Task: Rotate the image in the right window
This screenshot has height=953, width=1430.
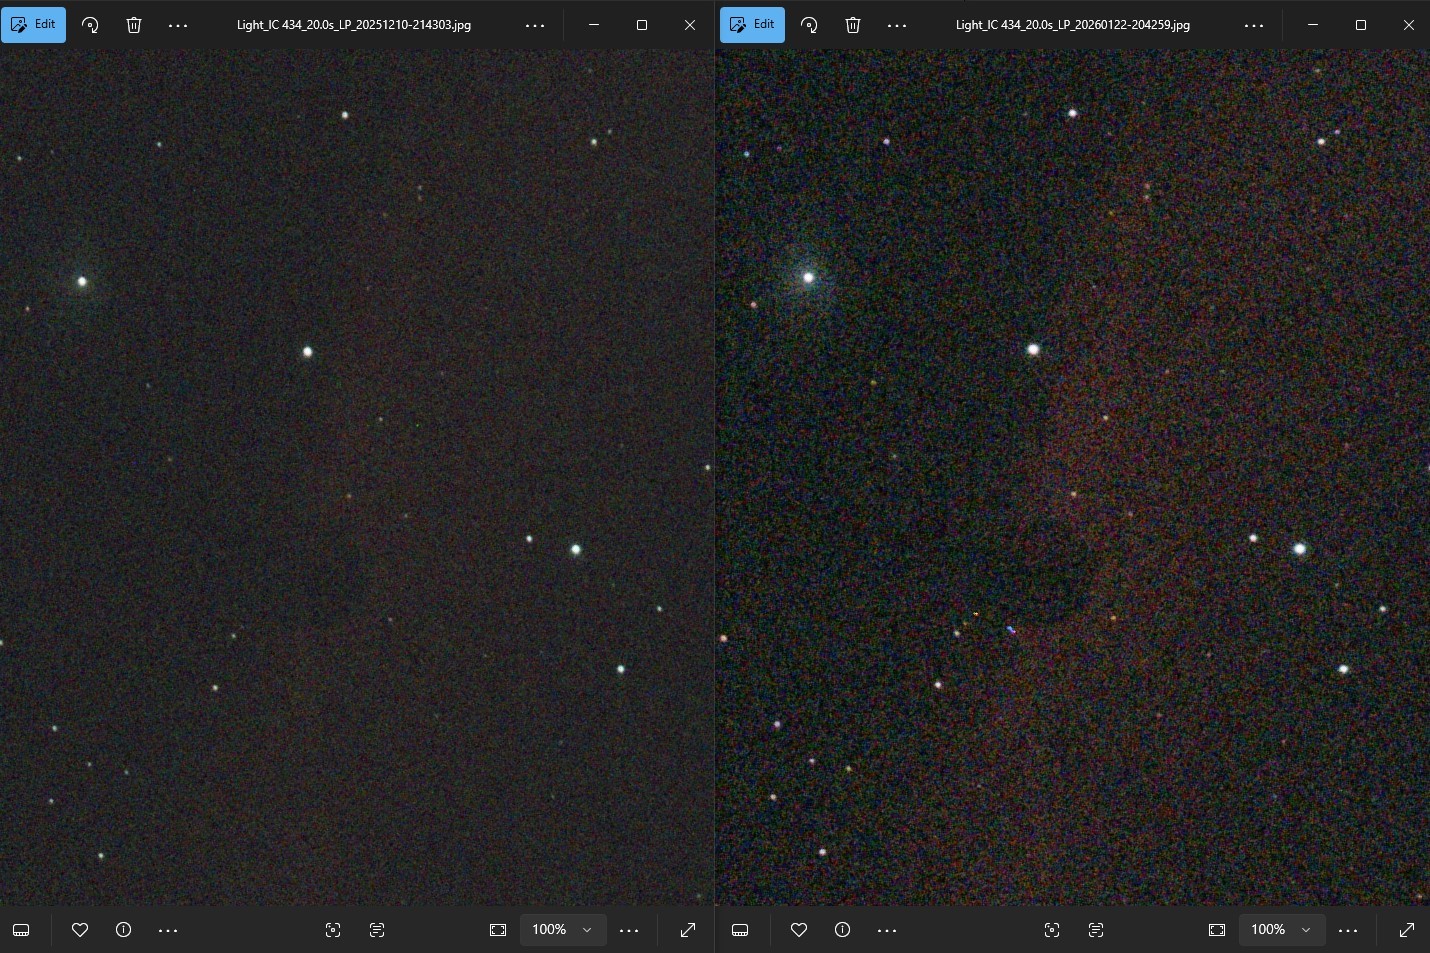Action: pyautogui.click(x=809, y=25)
